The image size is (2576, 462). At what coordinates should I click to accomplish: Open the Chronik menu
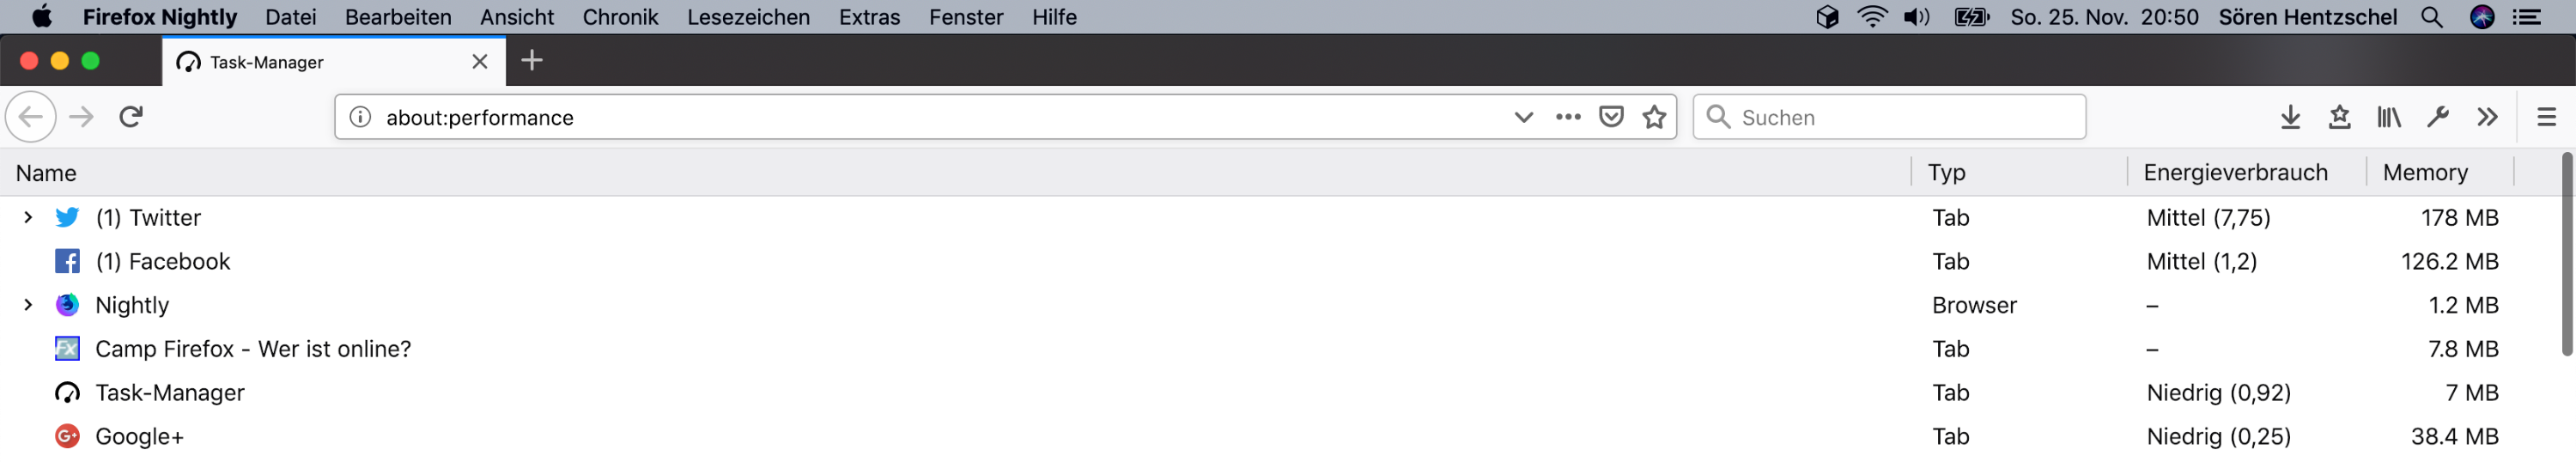click(x=620, y=17)
